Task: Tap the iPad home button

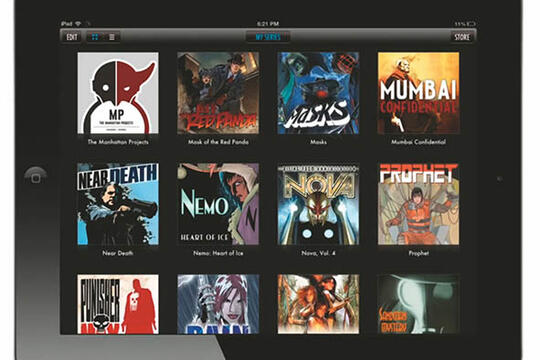Action: (36, 178)
